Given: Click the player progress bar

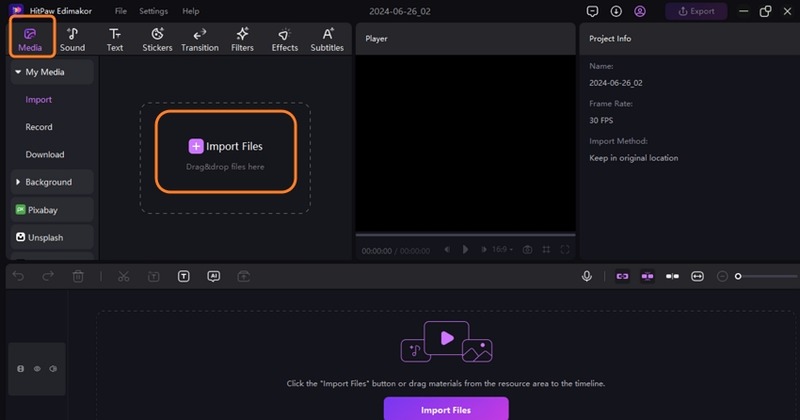Looking at the screenshot, I should (465, 235).
